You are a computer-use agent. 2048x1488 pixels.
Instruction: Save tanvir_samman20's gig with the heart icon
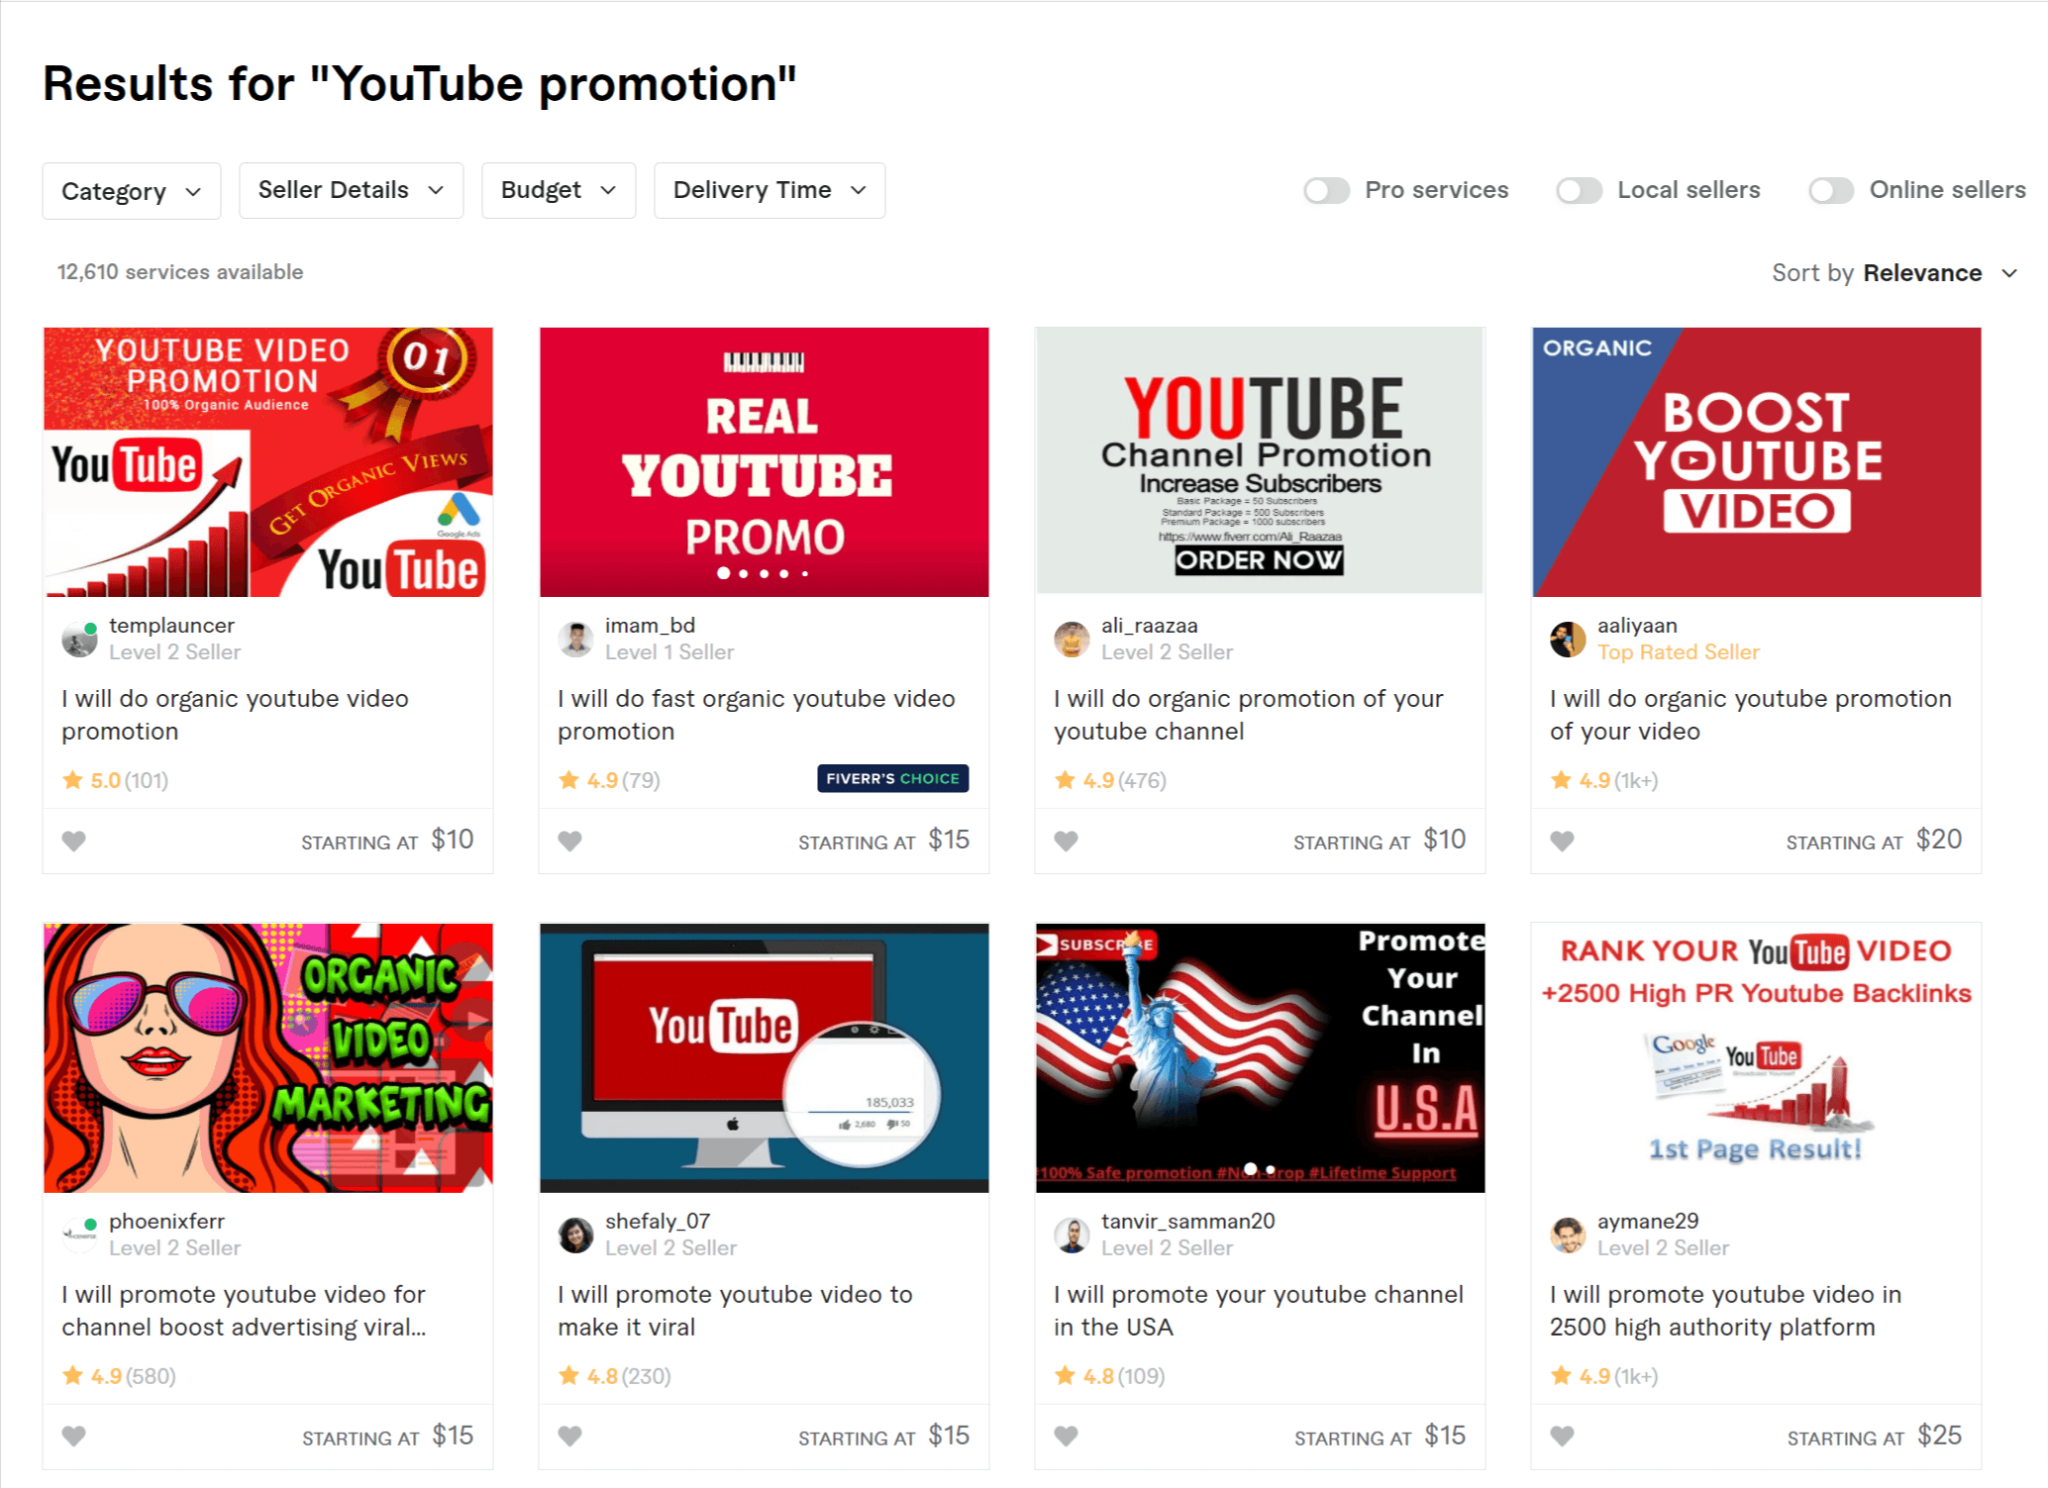click(1066, 1436)
